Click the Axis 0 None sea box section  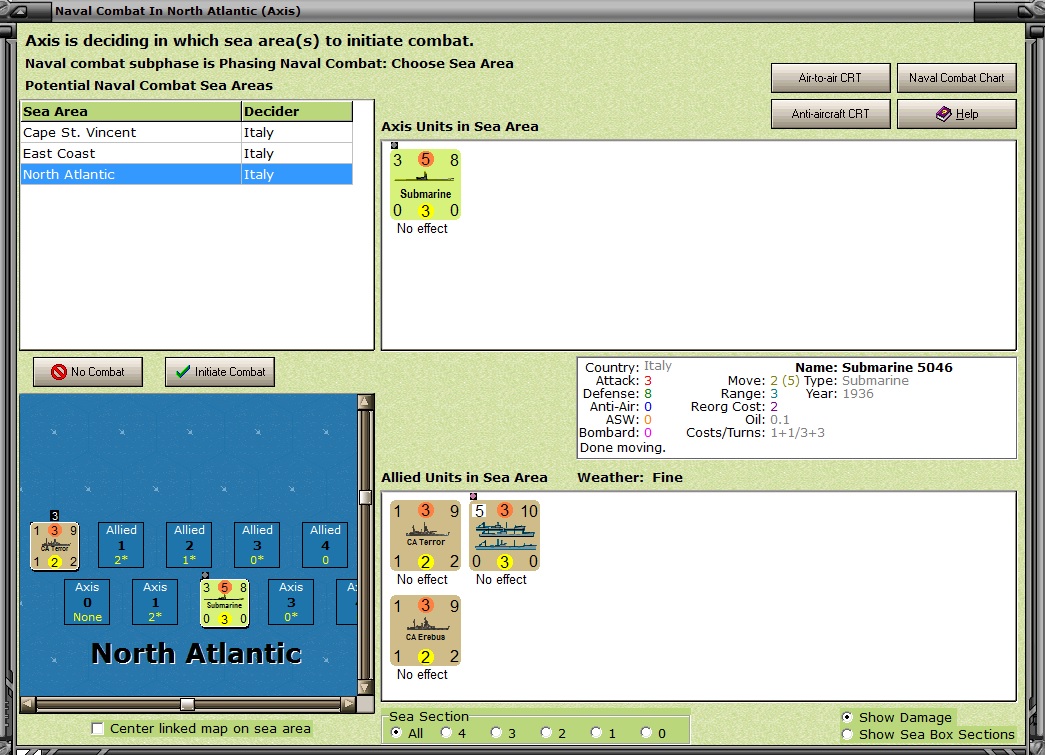(x=87, y=602)
